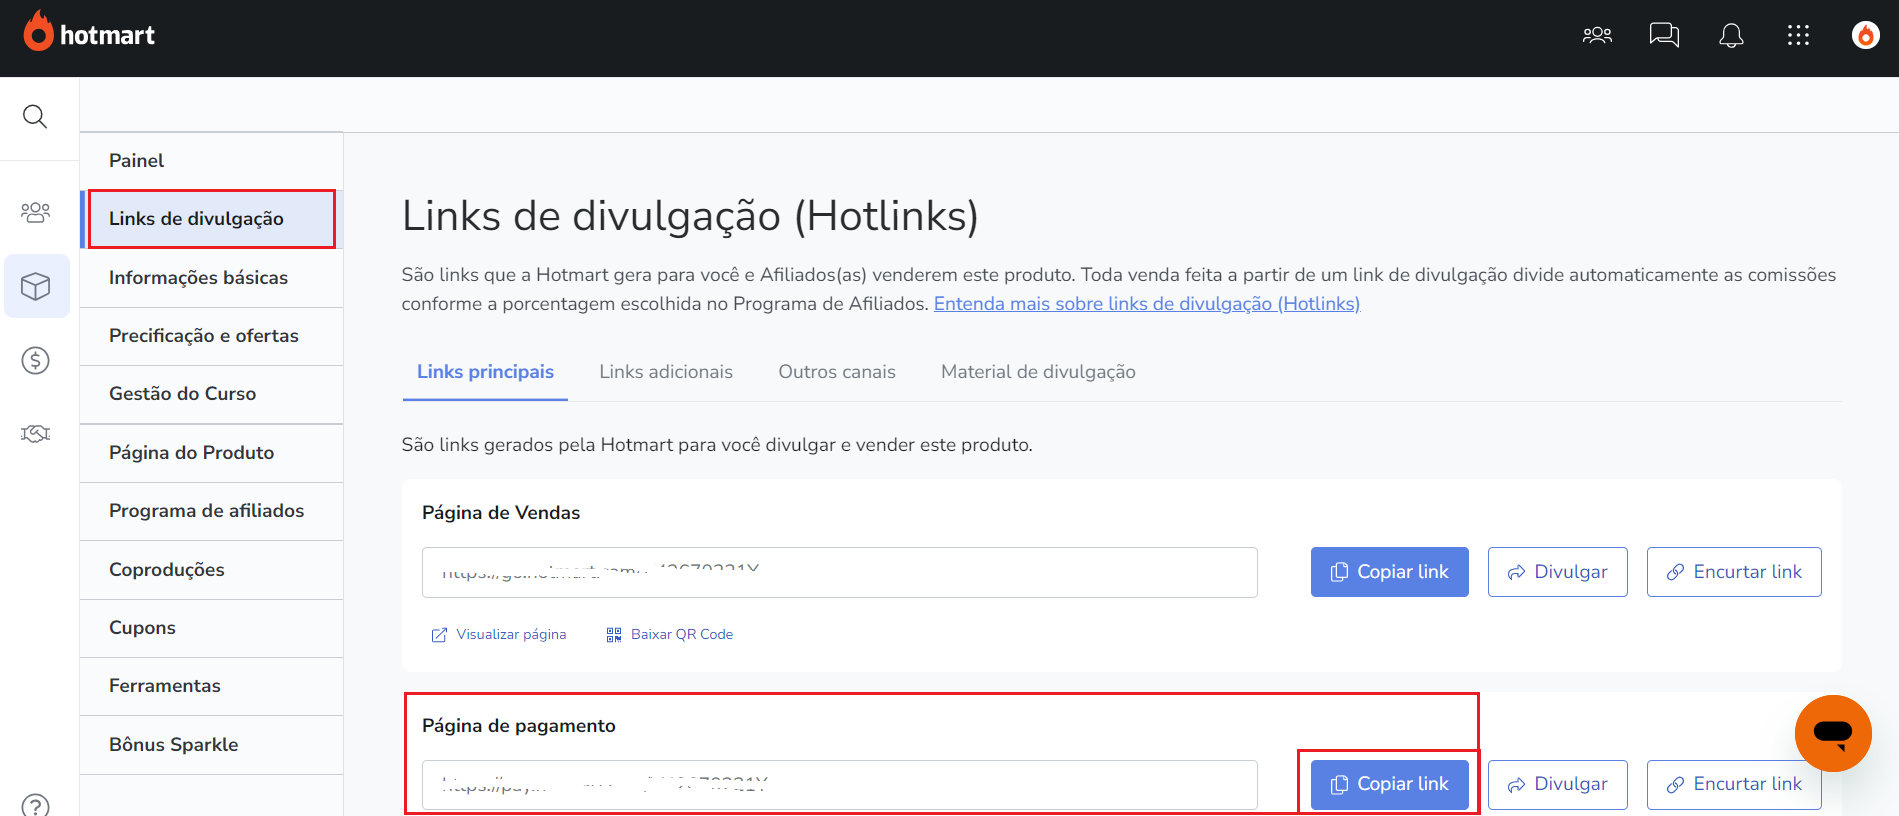Click the Página de pagamento URL field

pyautogui.click(x=840, y=785)
